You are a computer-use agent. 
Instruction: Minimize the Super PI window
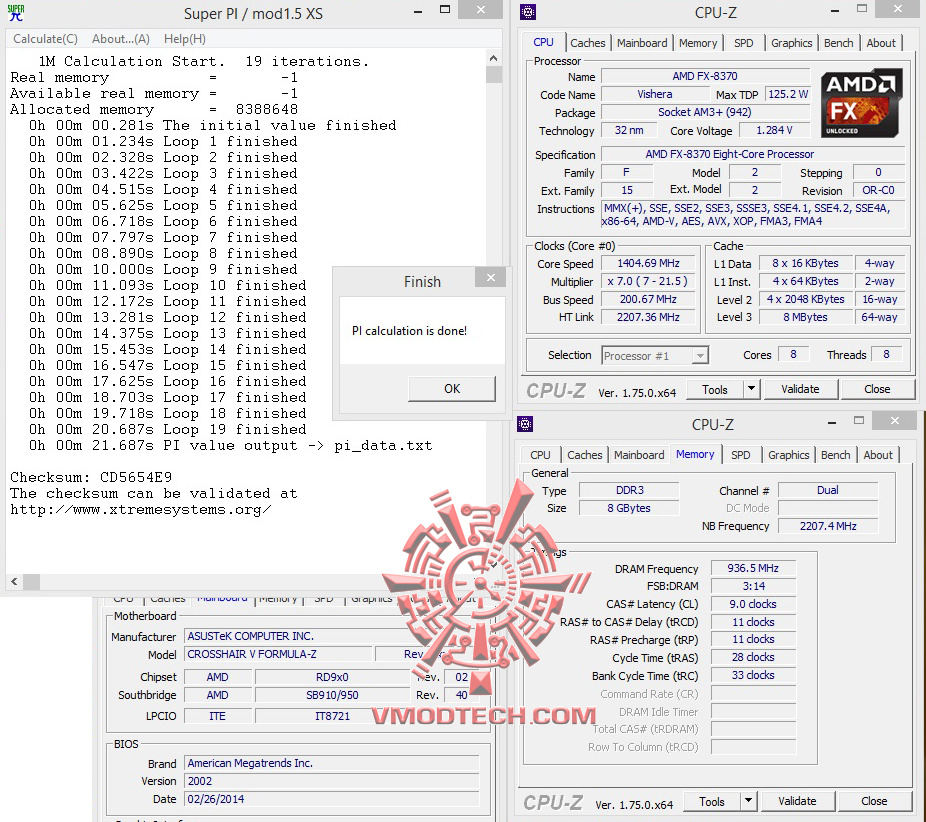(418, 12)
